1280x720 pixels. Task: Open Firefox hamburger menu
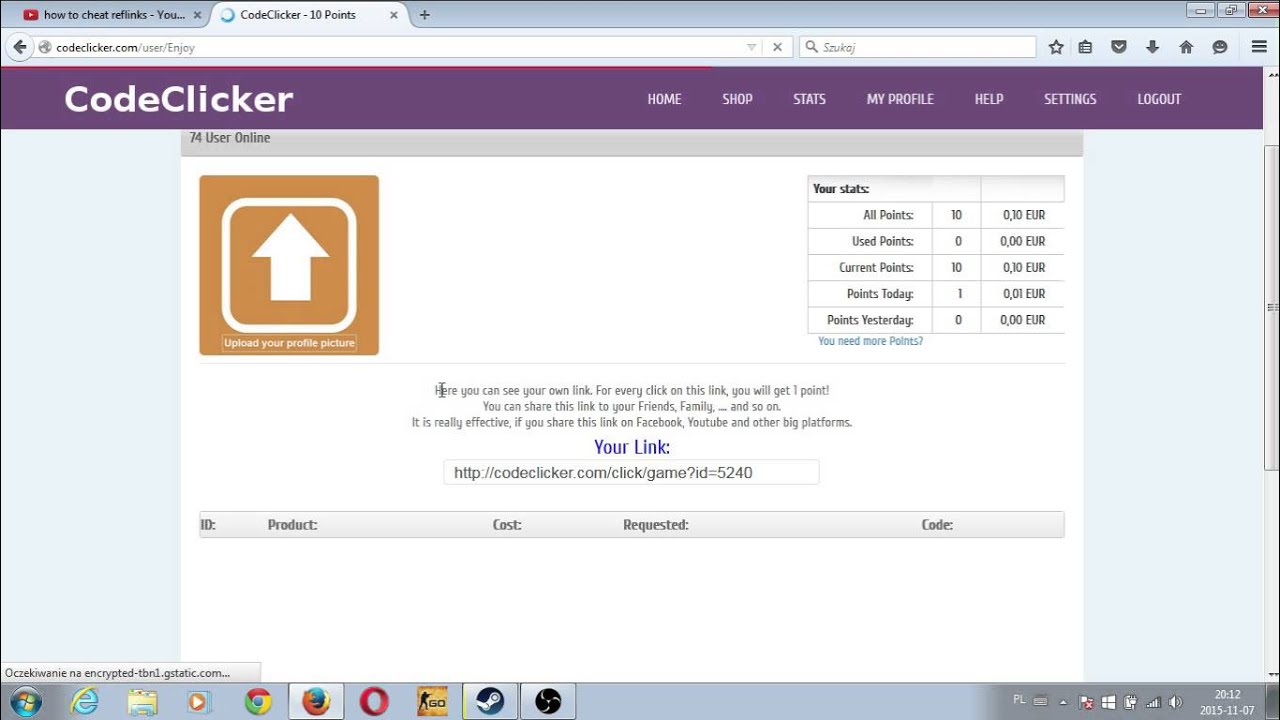point(1259,47)
